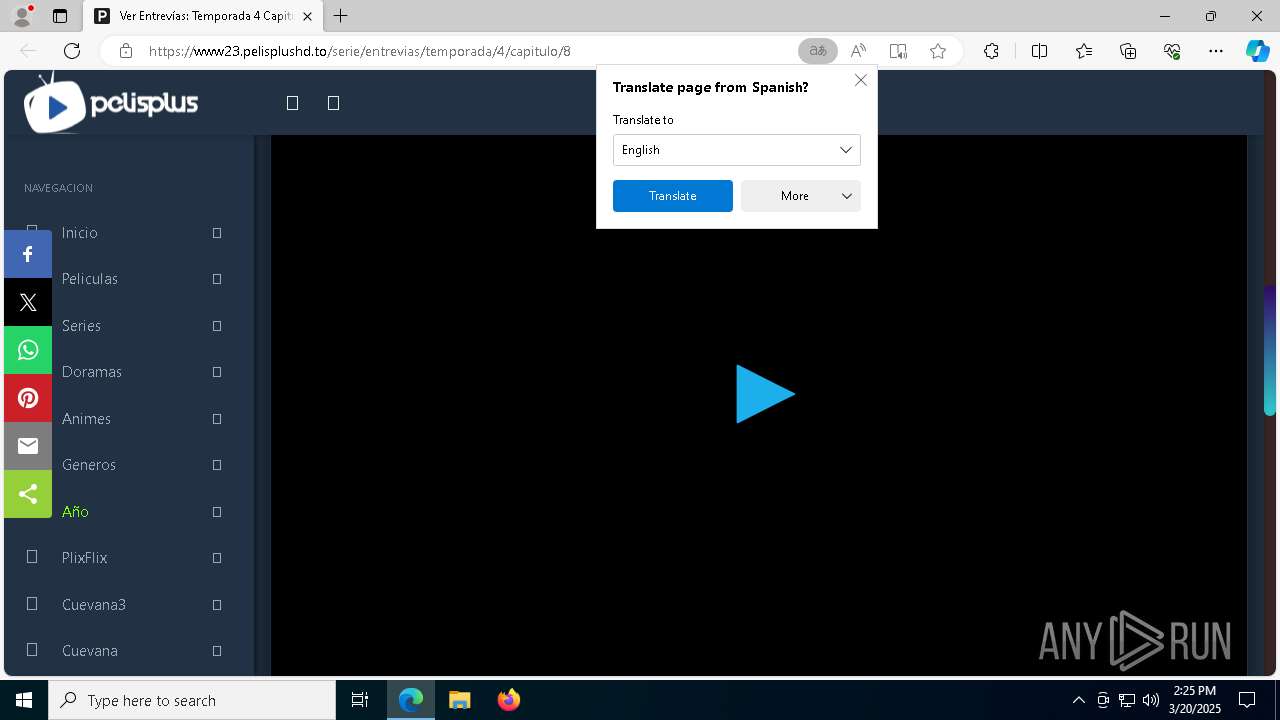Image resolution: width=1280 pixels, height=720 pixels.
Task: Expand the Doramas row arrow icon
Action: pyautogui.click(x=217, y=372)
